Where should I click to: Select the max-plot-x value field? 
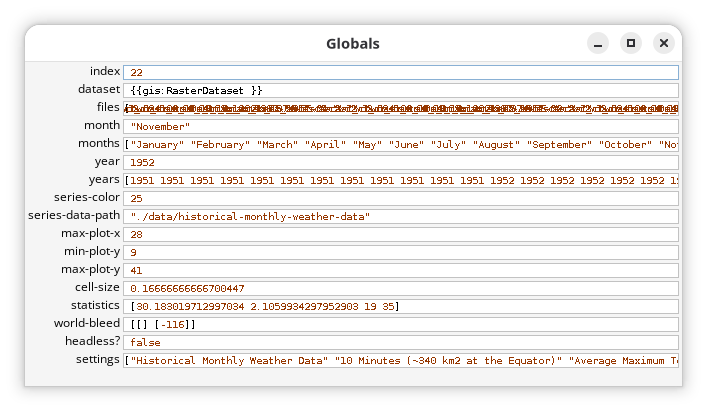[400, 234]
